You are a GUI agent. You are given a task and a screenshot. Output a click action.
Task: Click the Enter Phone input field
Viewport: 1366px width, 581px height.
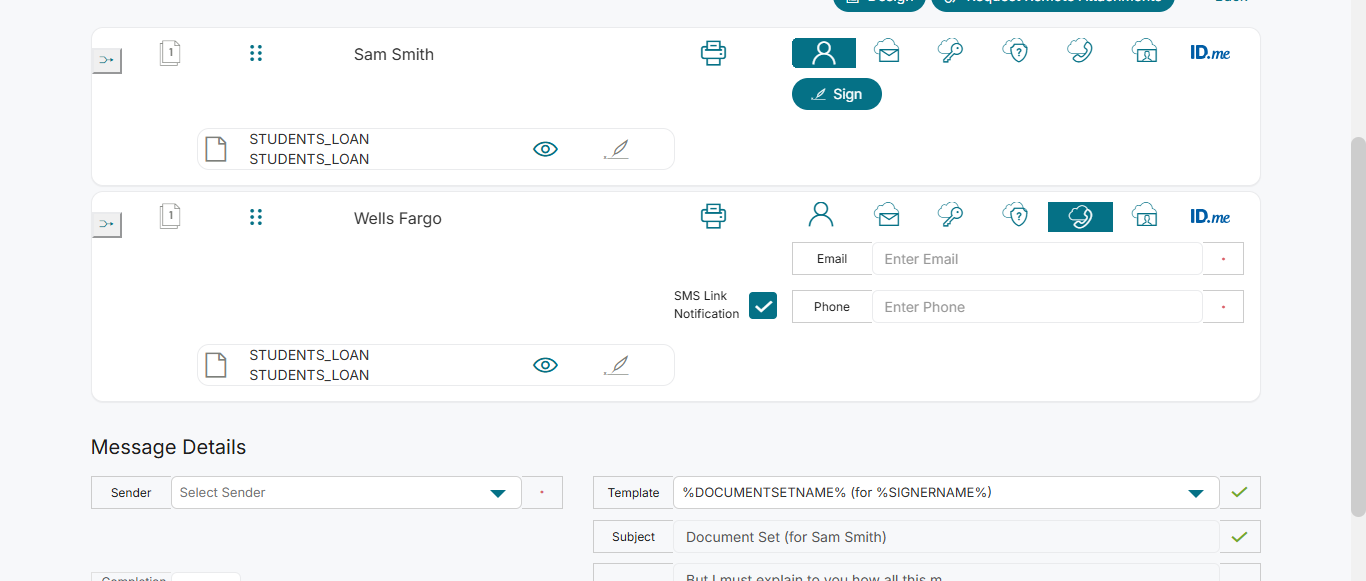tap(1037, 307)
